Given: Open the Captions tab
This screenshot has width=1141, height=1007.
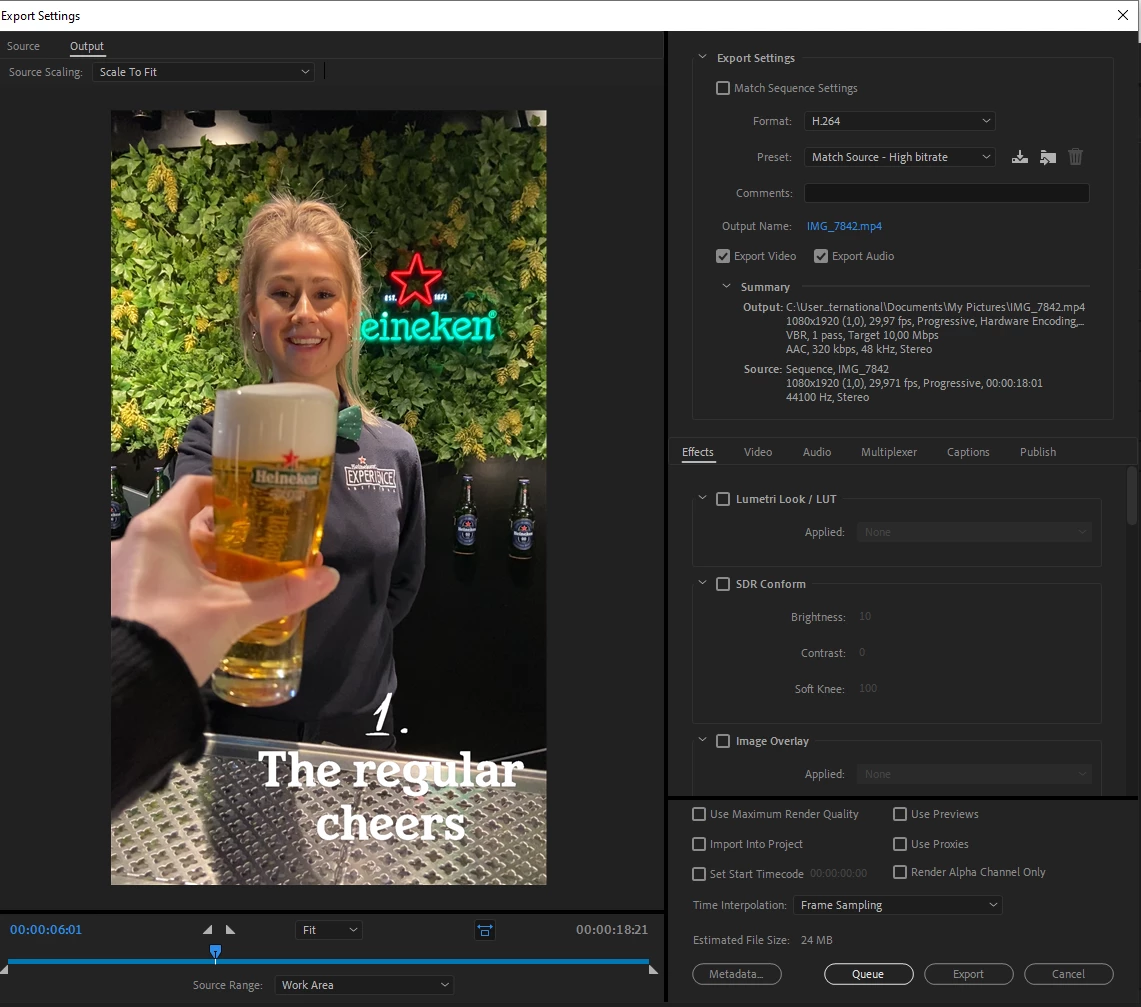Looking at the screenshot, I should pyautogui.click(x=968, y=452).
